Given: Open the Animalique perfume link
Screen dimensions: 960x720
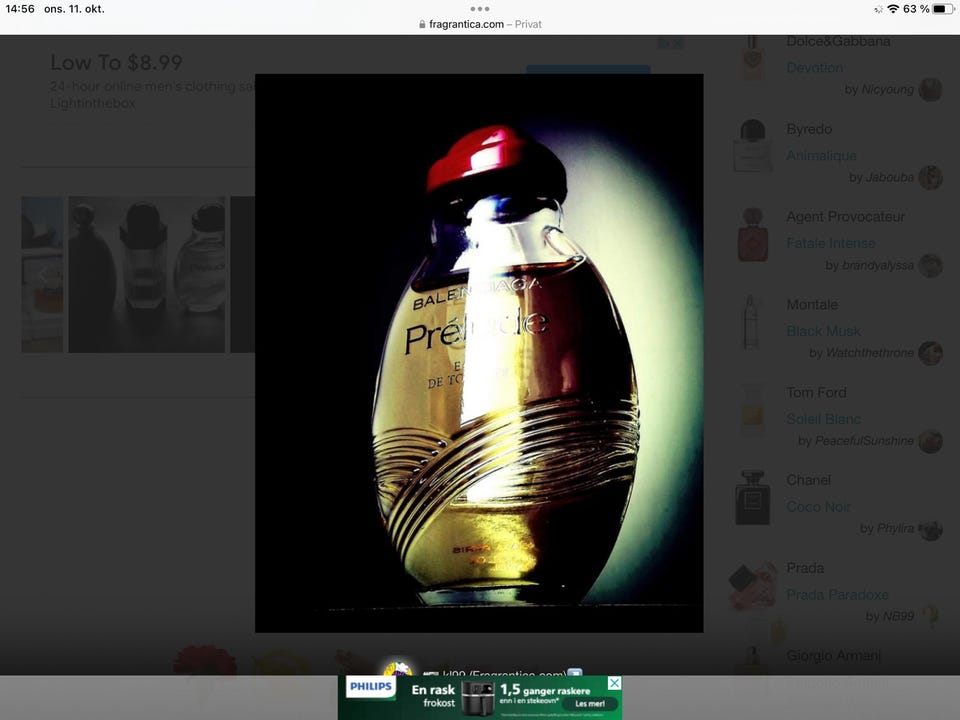Looking at the screenshot, I should point(821,156).
